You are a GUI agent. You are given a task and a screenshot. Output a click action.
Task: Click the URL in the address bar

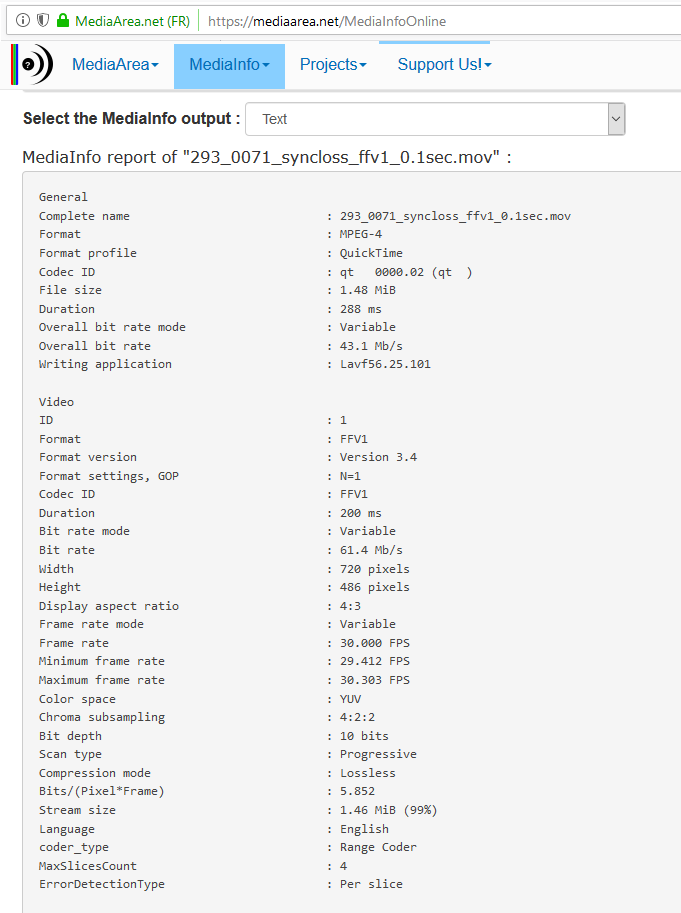tap(327, 22)
